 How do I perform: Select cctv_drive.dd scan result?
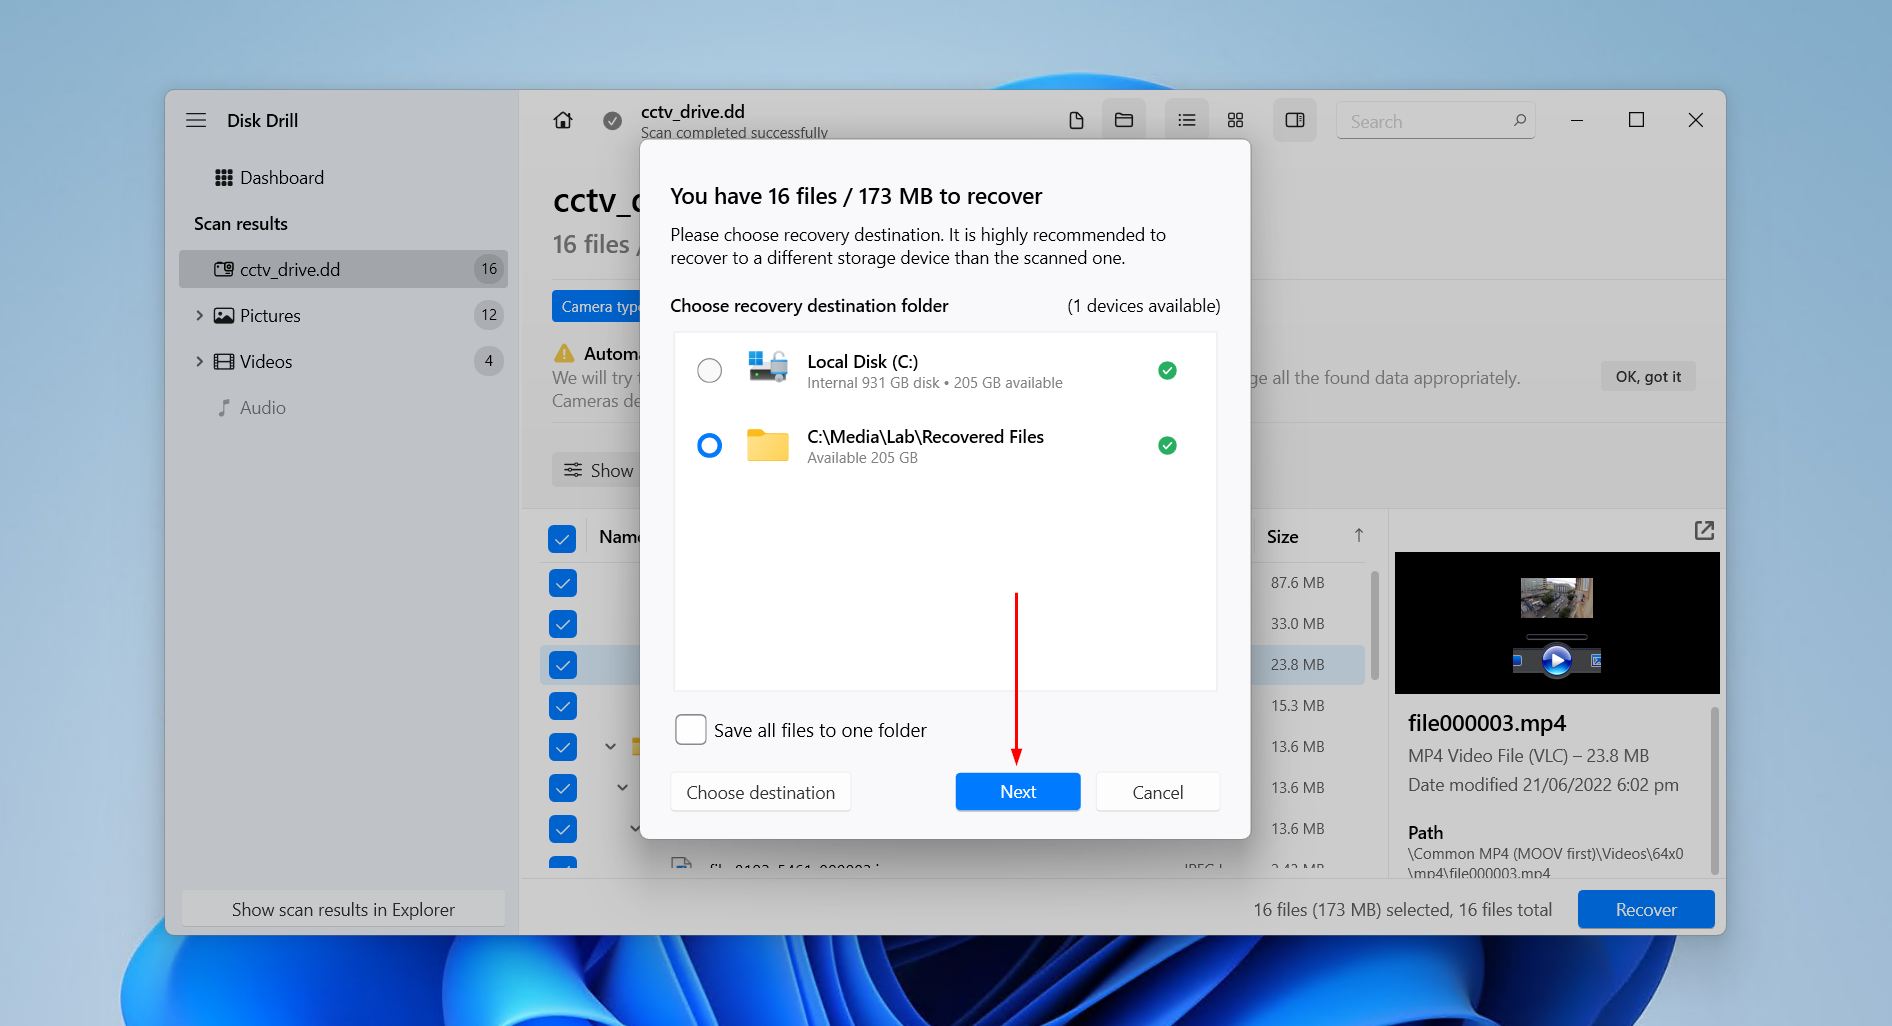coord(344,269)
